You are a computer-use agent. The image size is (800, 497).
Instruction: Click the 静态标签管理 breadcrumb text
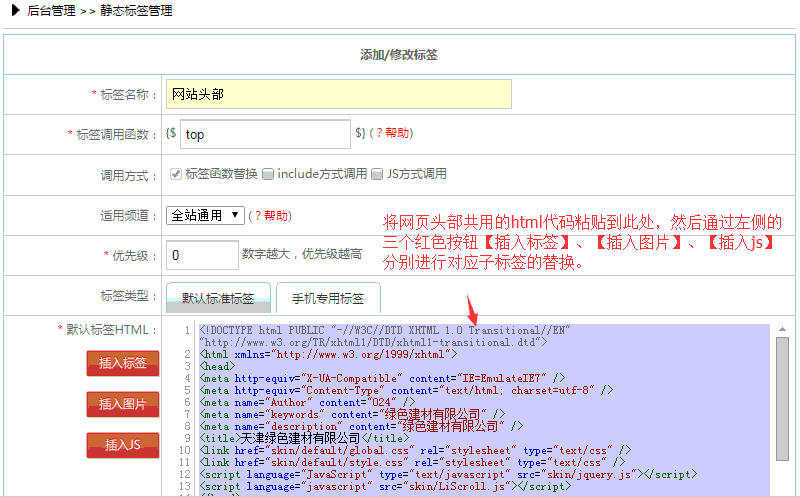pos(135,11)
